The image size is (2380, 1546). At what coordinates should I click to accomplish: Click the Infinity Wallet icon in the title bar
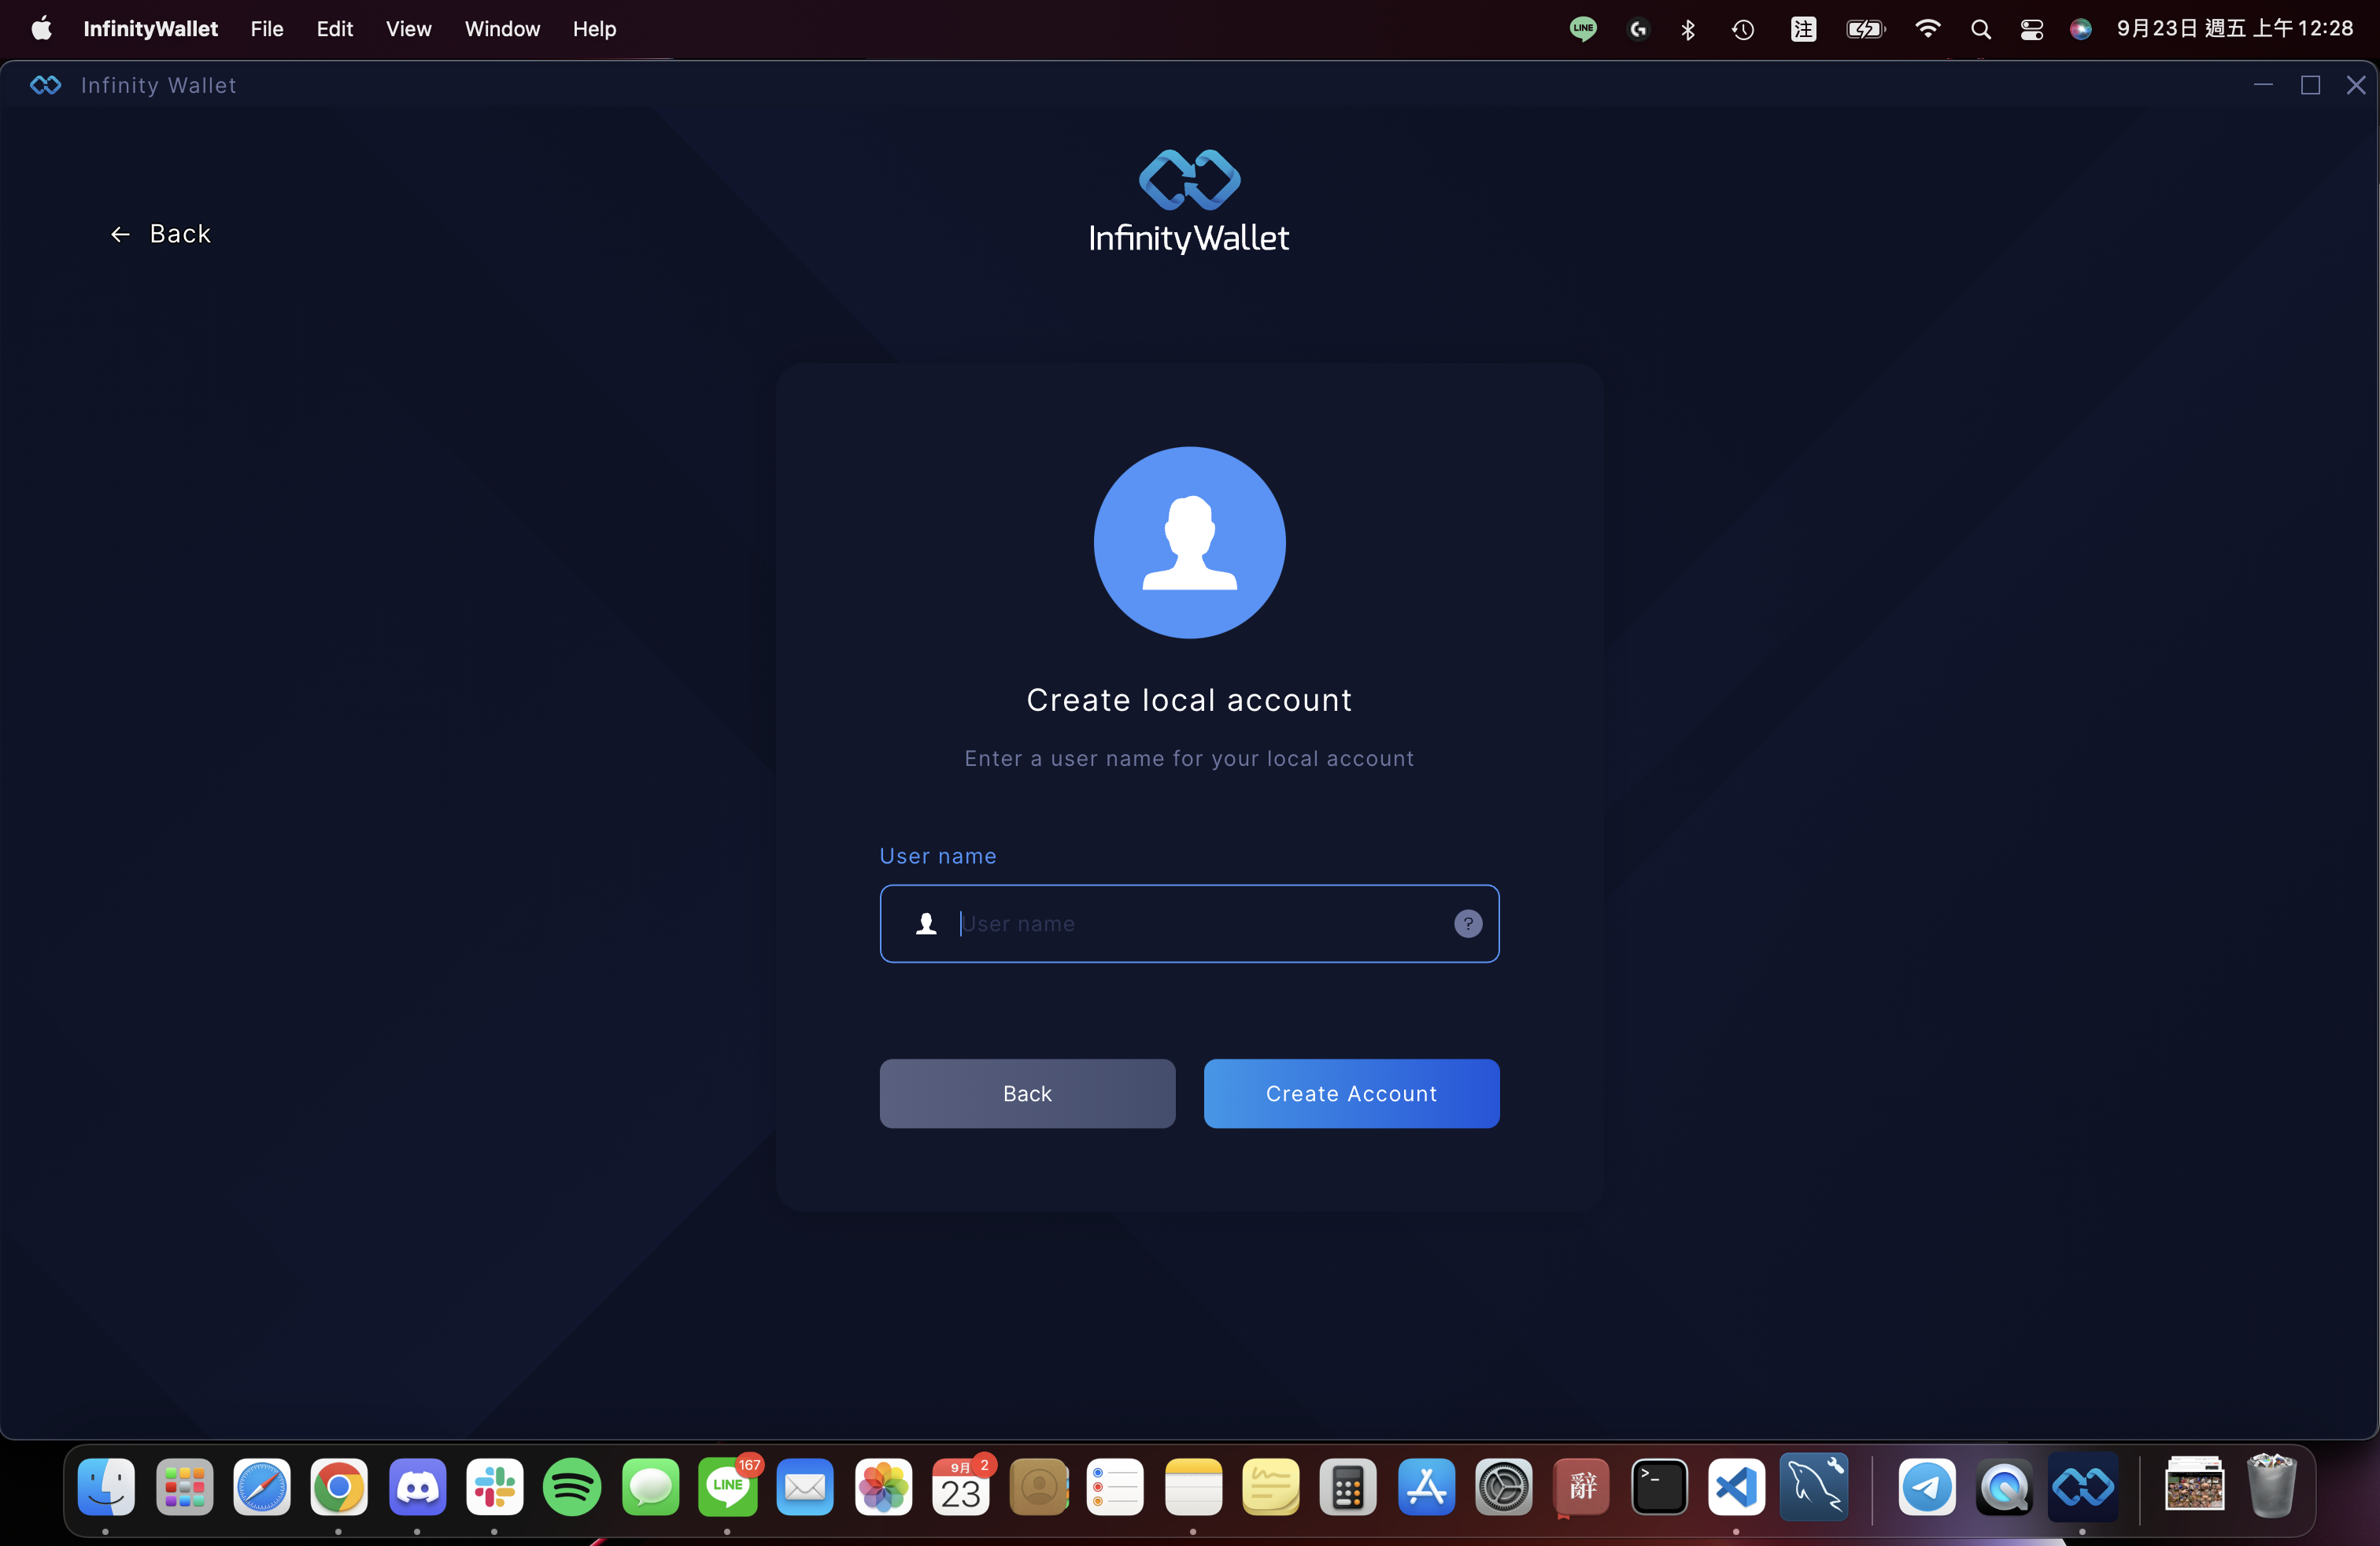[x=46, y=85]
